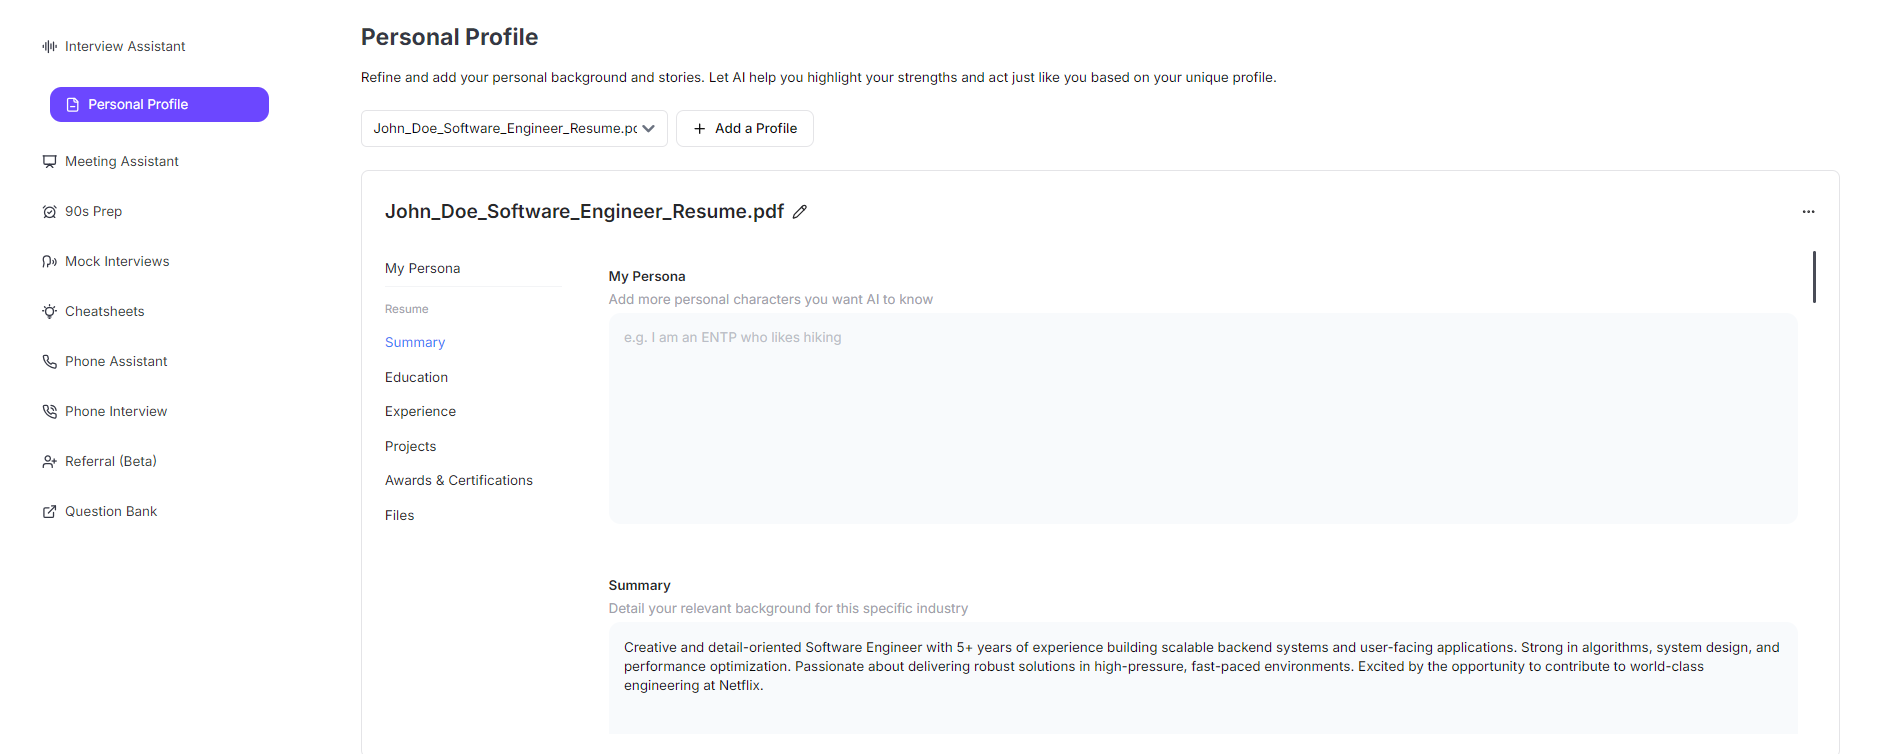Jump to the Experience section

click(x=420, y=411)
